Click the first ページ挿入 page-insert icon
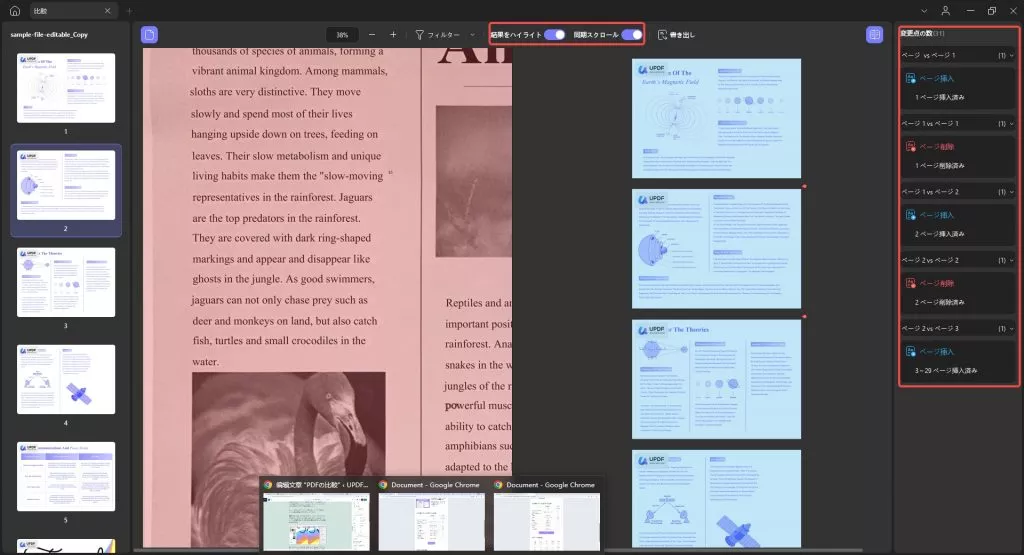Viewport: 1024px width, 555px height. pyautogui.click(x=910, y=78)
